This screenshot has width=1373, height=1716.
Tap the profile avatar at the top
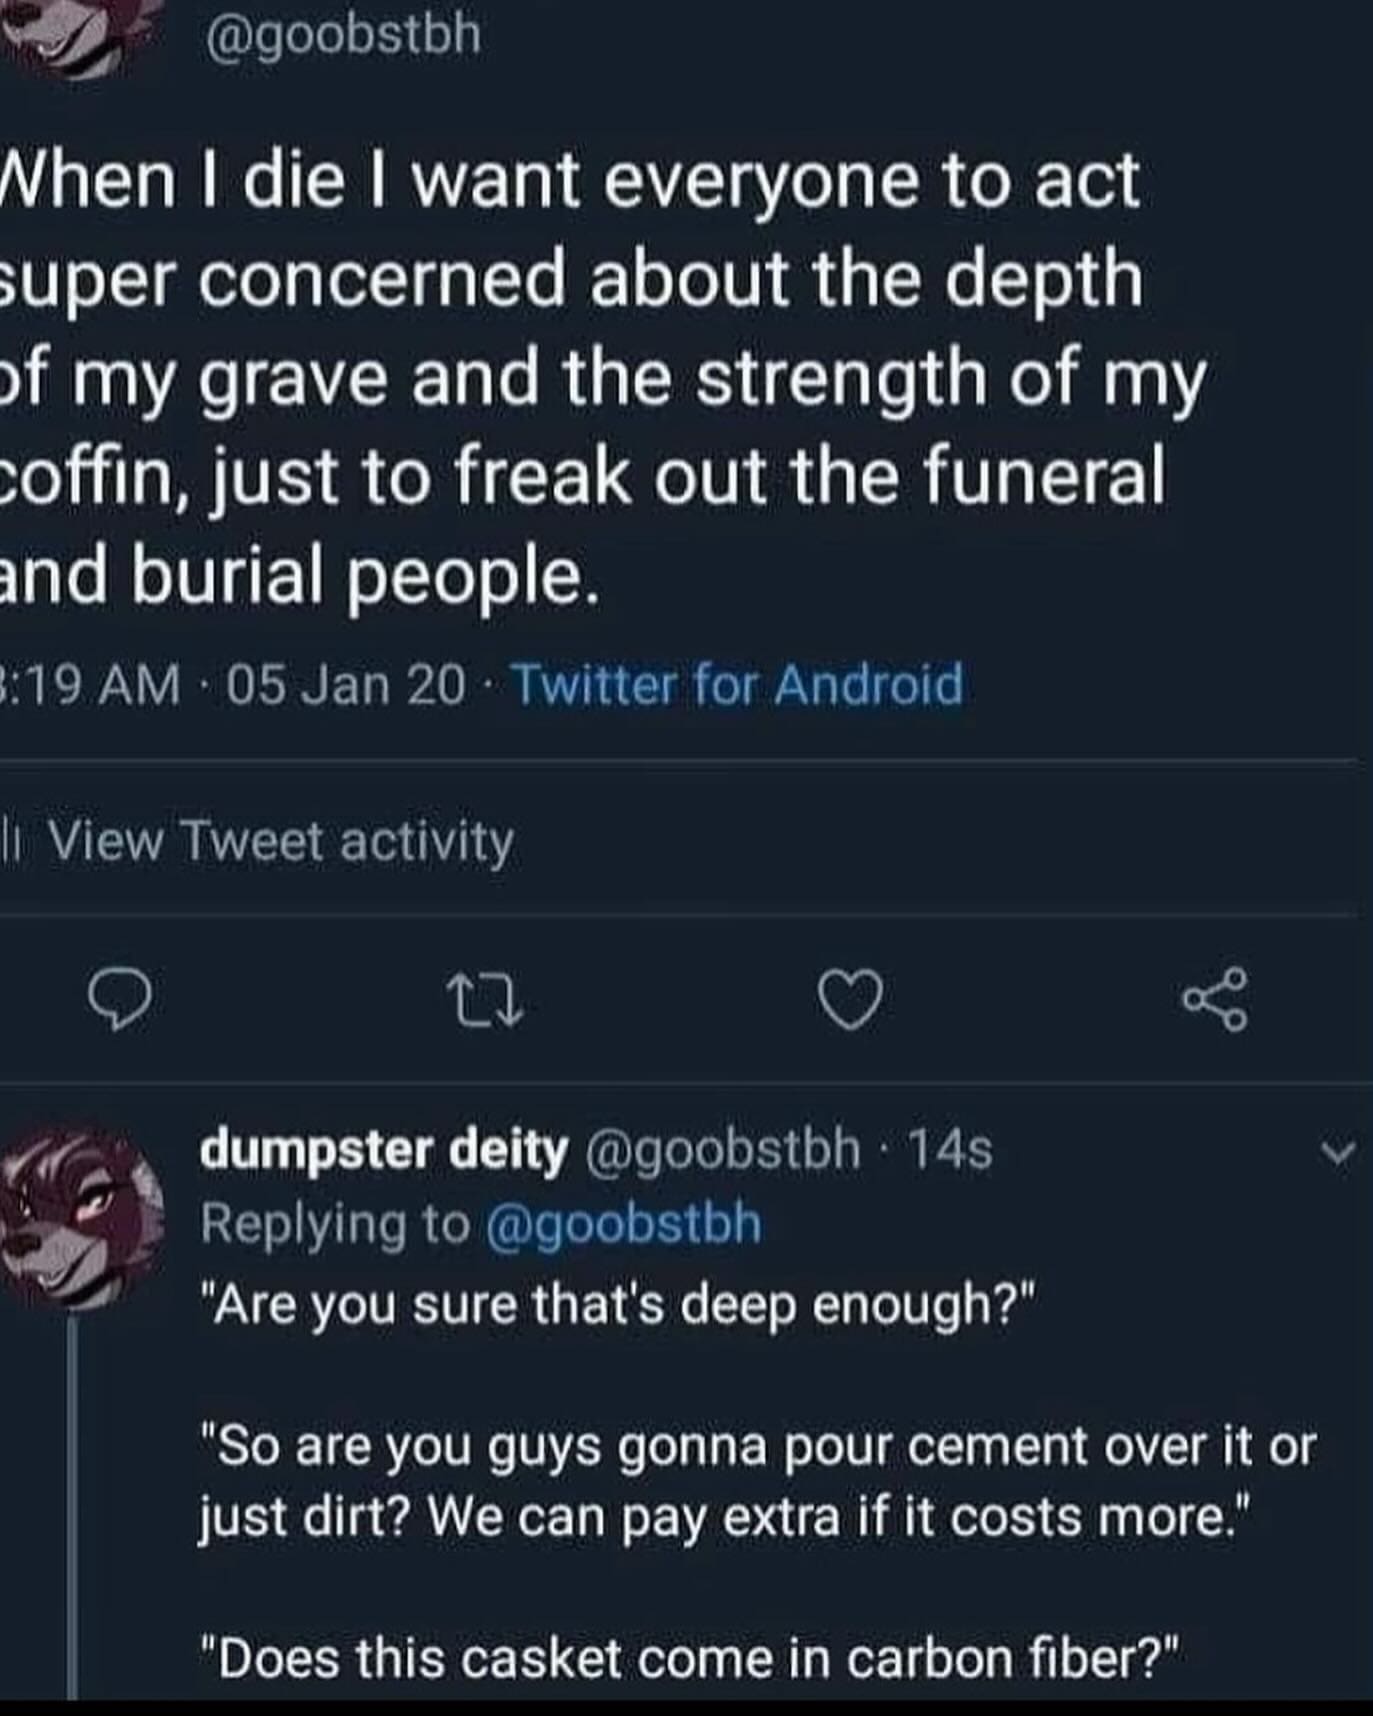pos(80,30)
